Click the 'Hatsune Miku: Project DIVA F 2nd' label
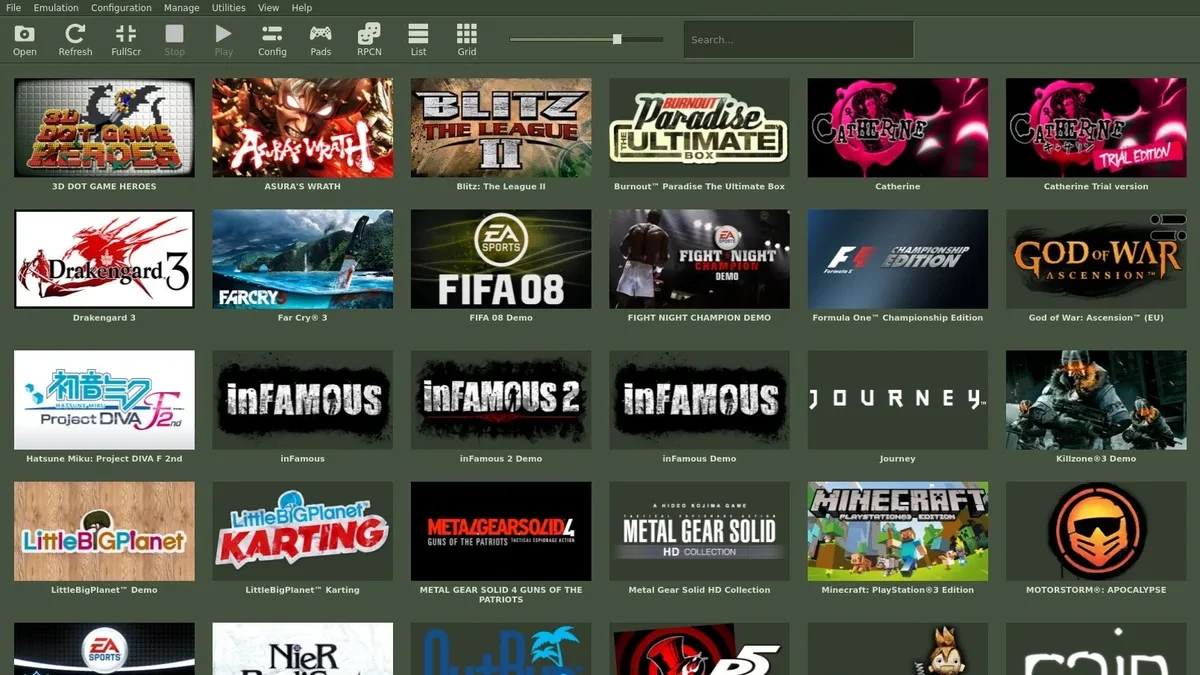The width and height of the screenshot is (1200, 675). tap(104, 459)
